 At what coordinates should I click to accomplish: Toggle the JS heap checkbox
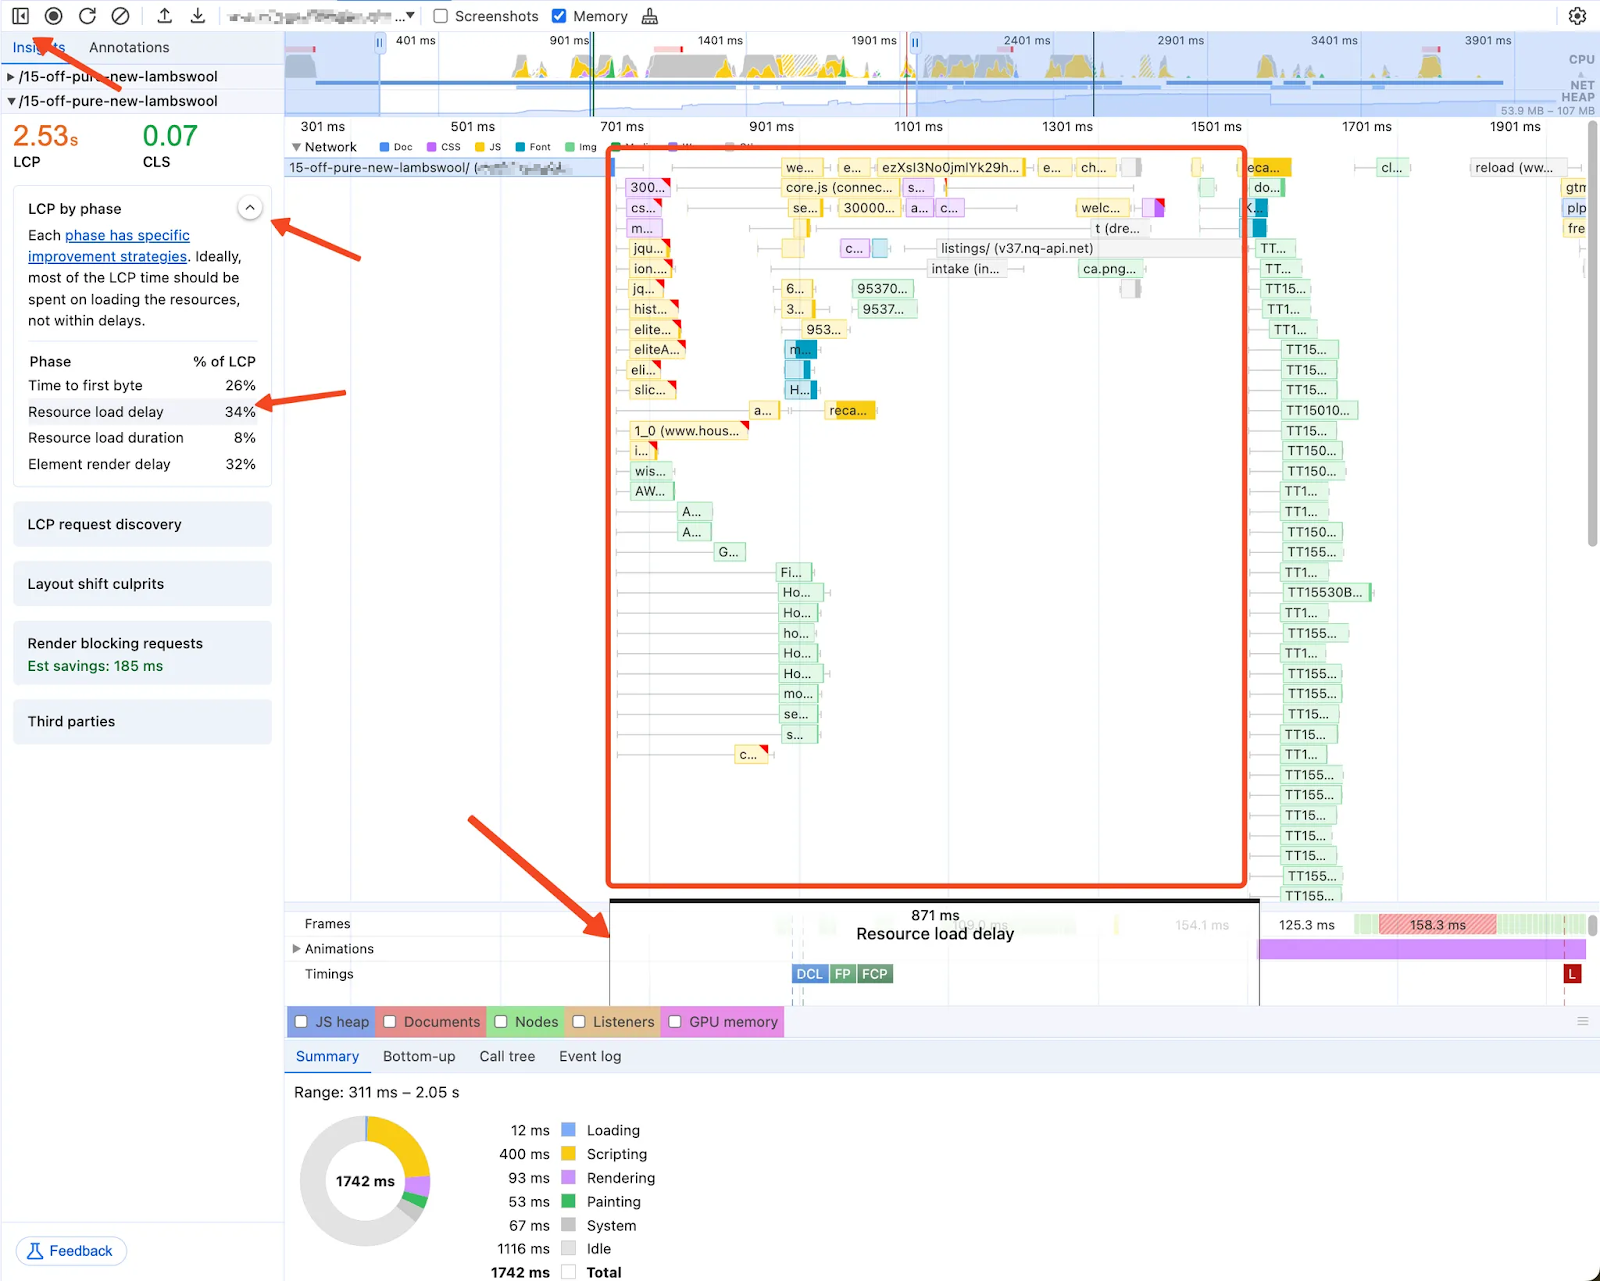click(301, 1022)
